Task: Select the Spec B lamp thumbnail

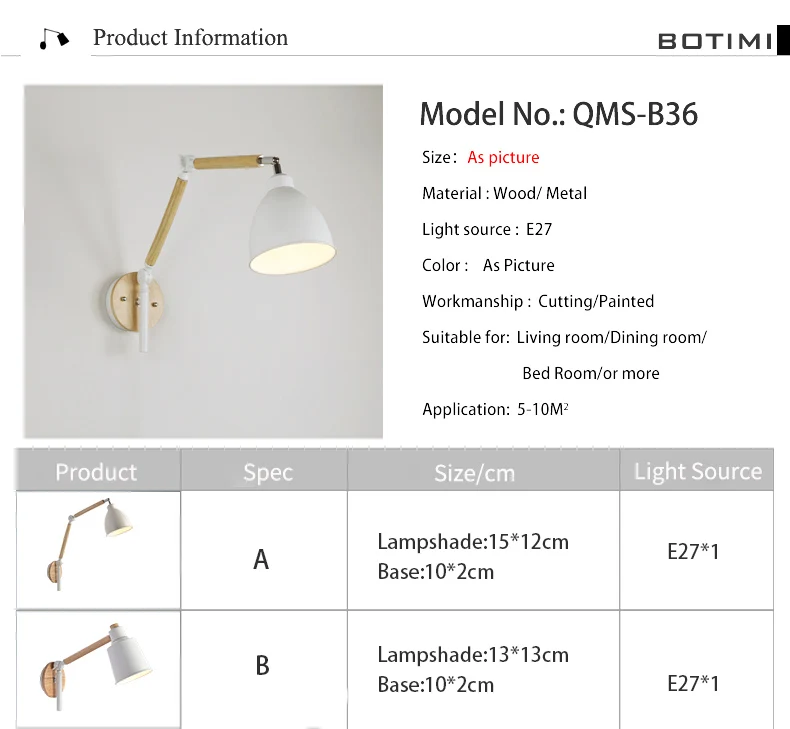Action: tap(98, 665)
